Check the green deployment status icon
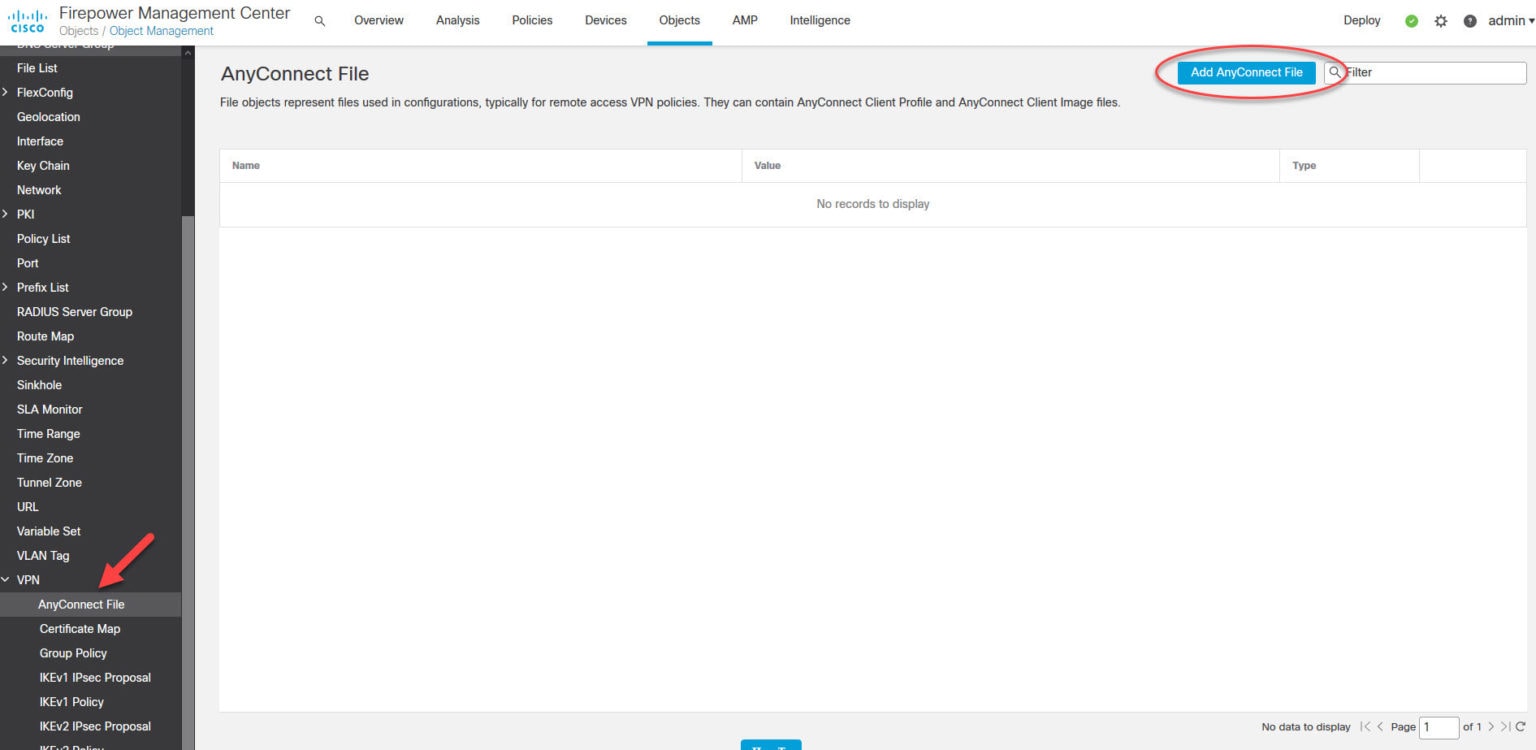 (x=1412, y=21)
